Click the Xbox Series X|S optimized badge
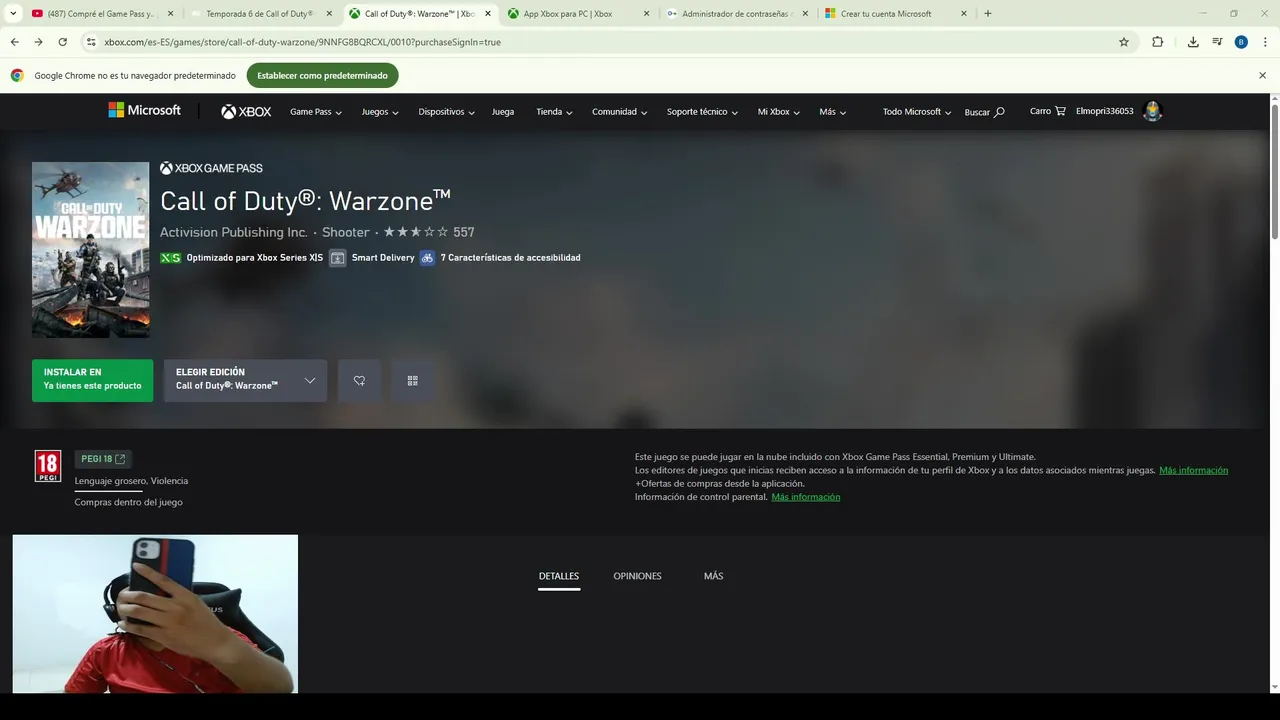Screen dimensions: 1280x720 [171, 258]
